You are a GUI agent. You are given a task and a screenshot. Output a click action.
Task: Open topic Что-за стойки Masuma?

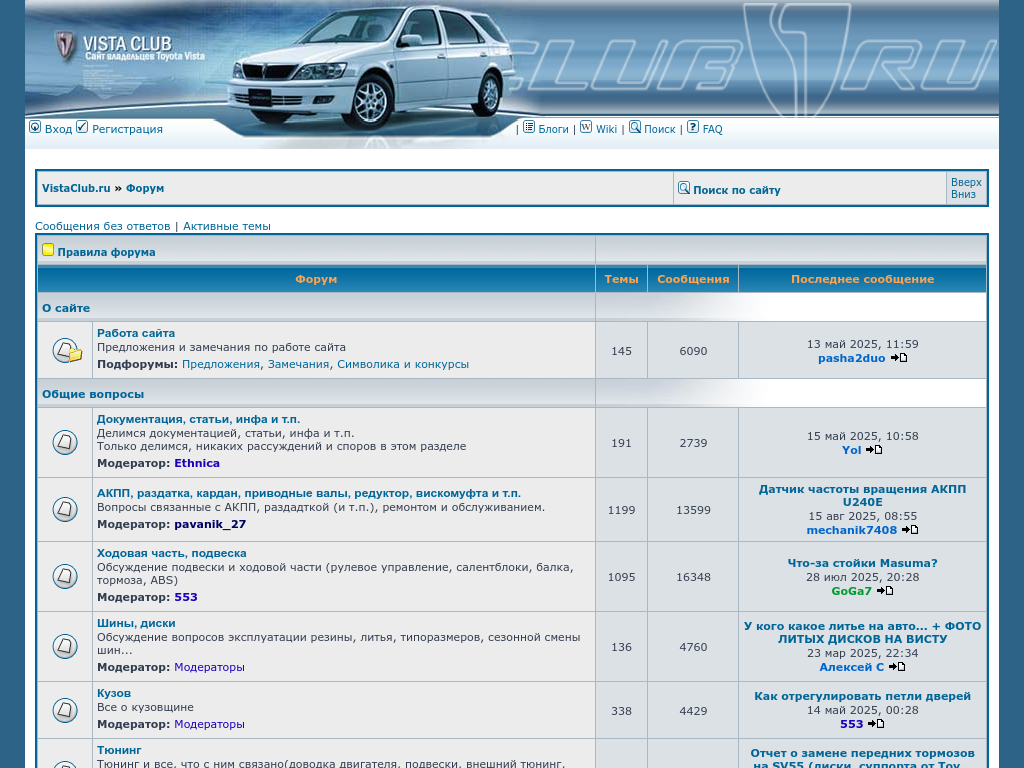click(x=862, y=563)
